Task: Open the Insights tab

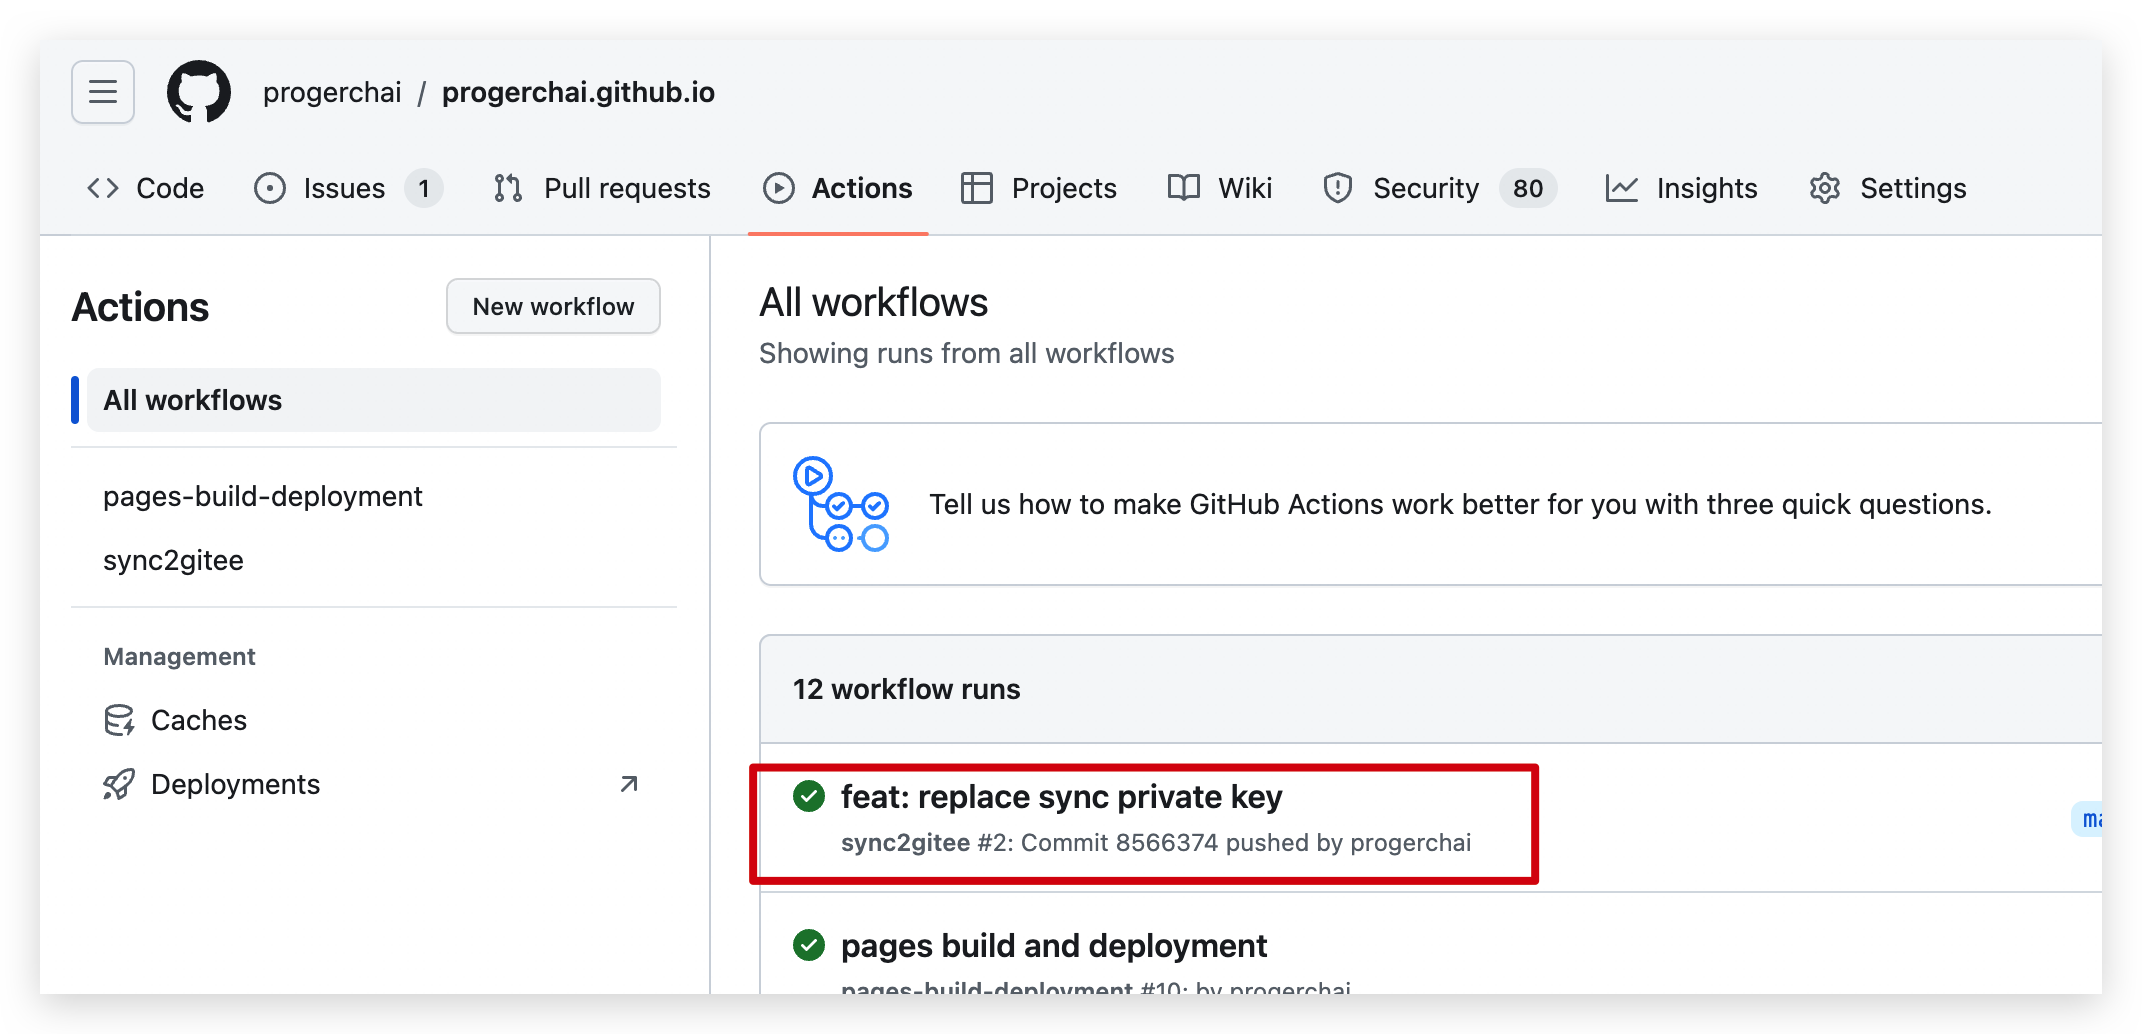Action: [x=1682, y=188]
